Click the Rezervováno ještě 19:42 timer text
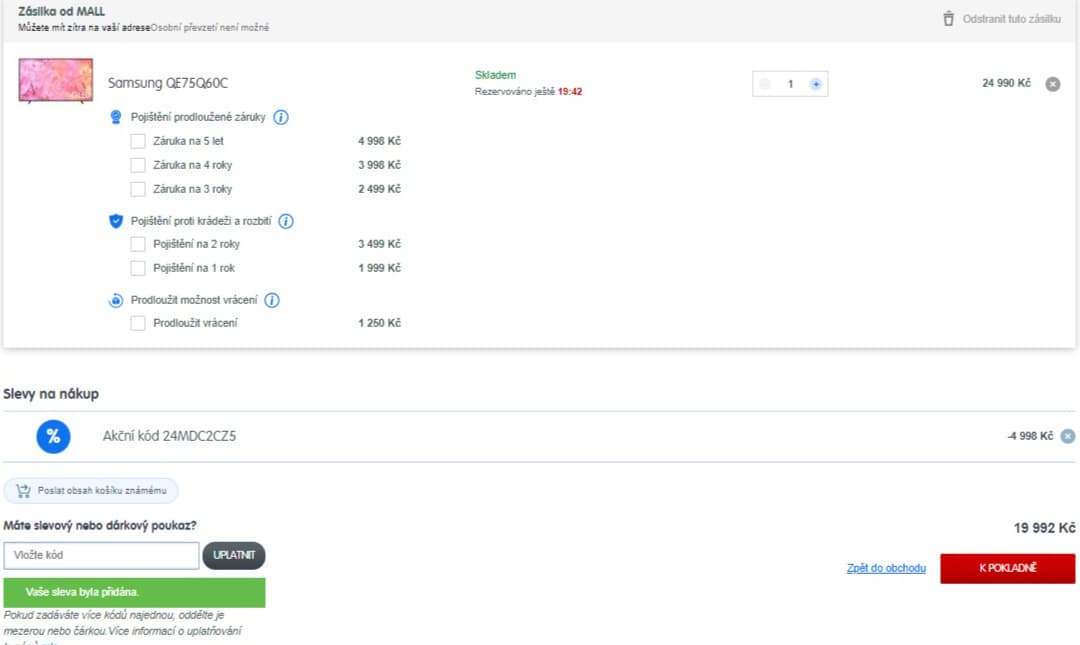 tap(528, 92)
